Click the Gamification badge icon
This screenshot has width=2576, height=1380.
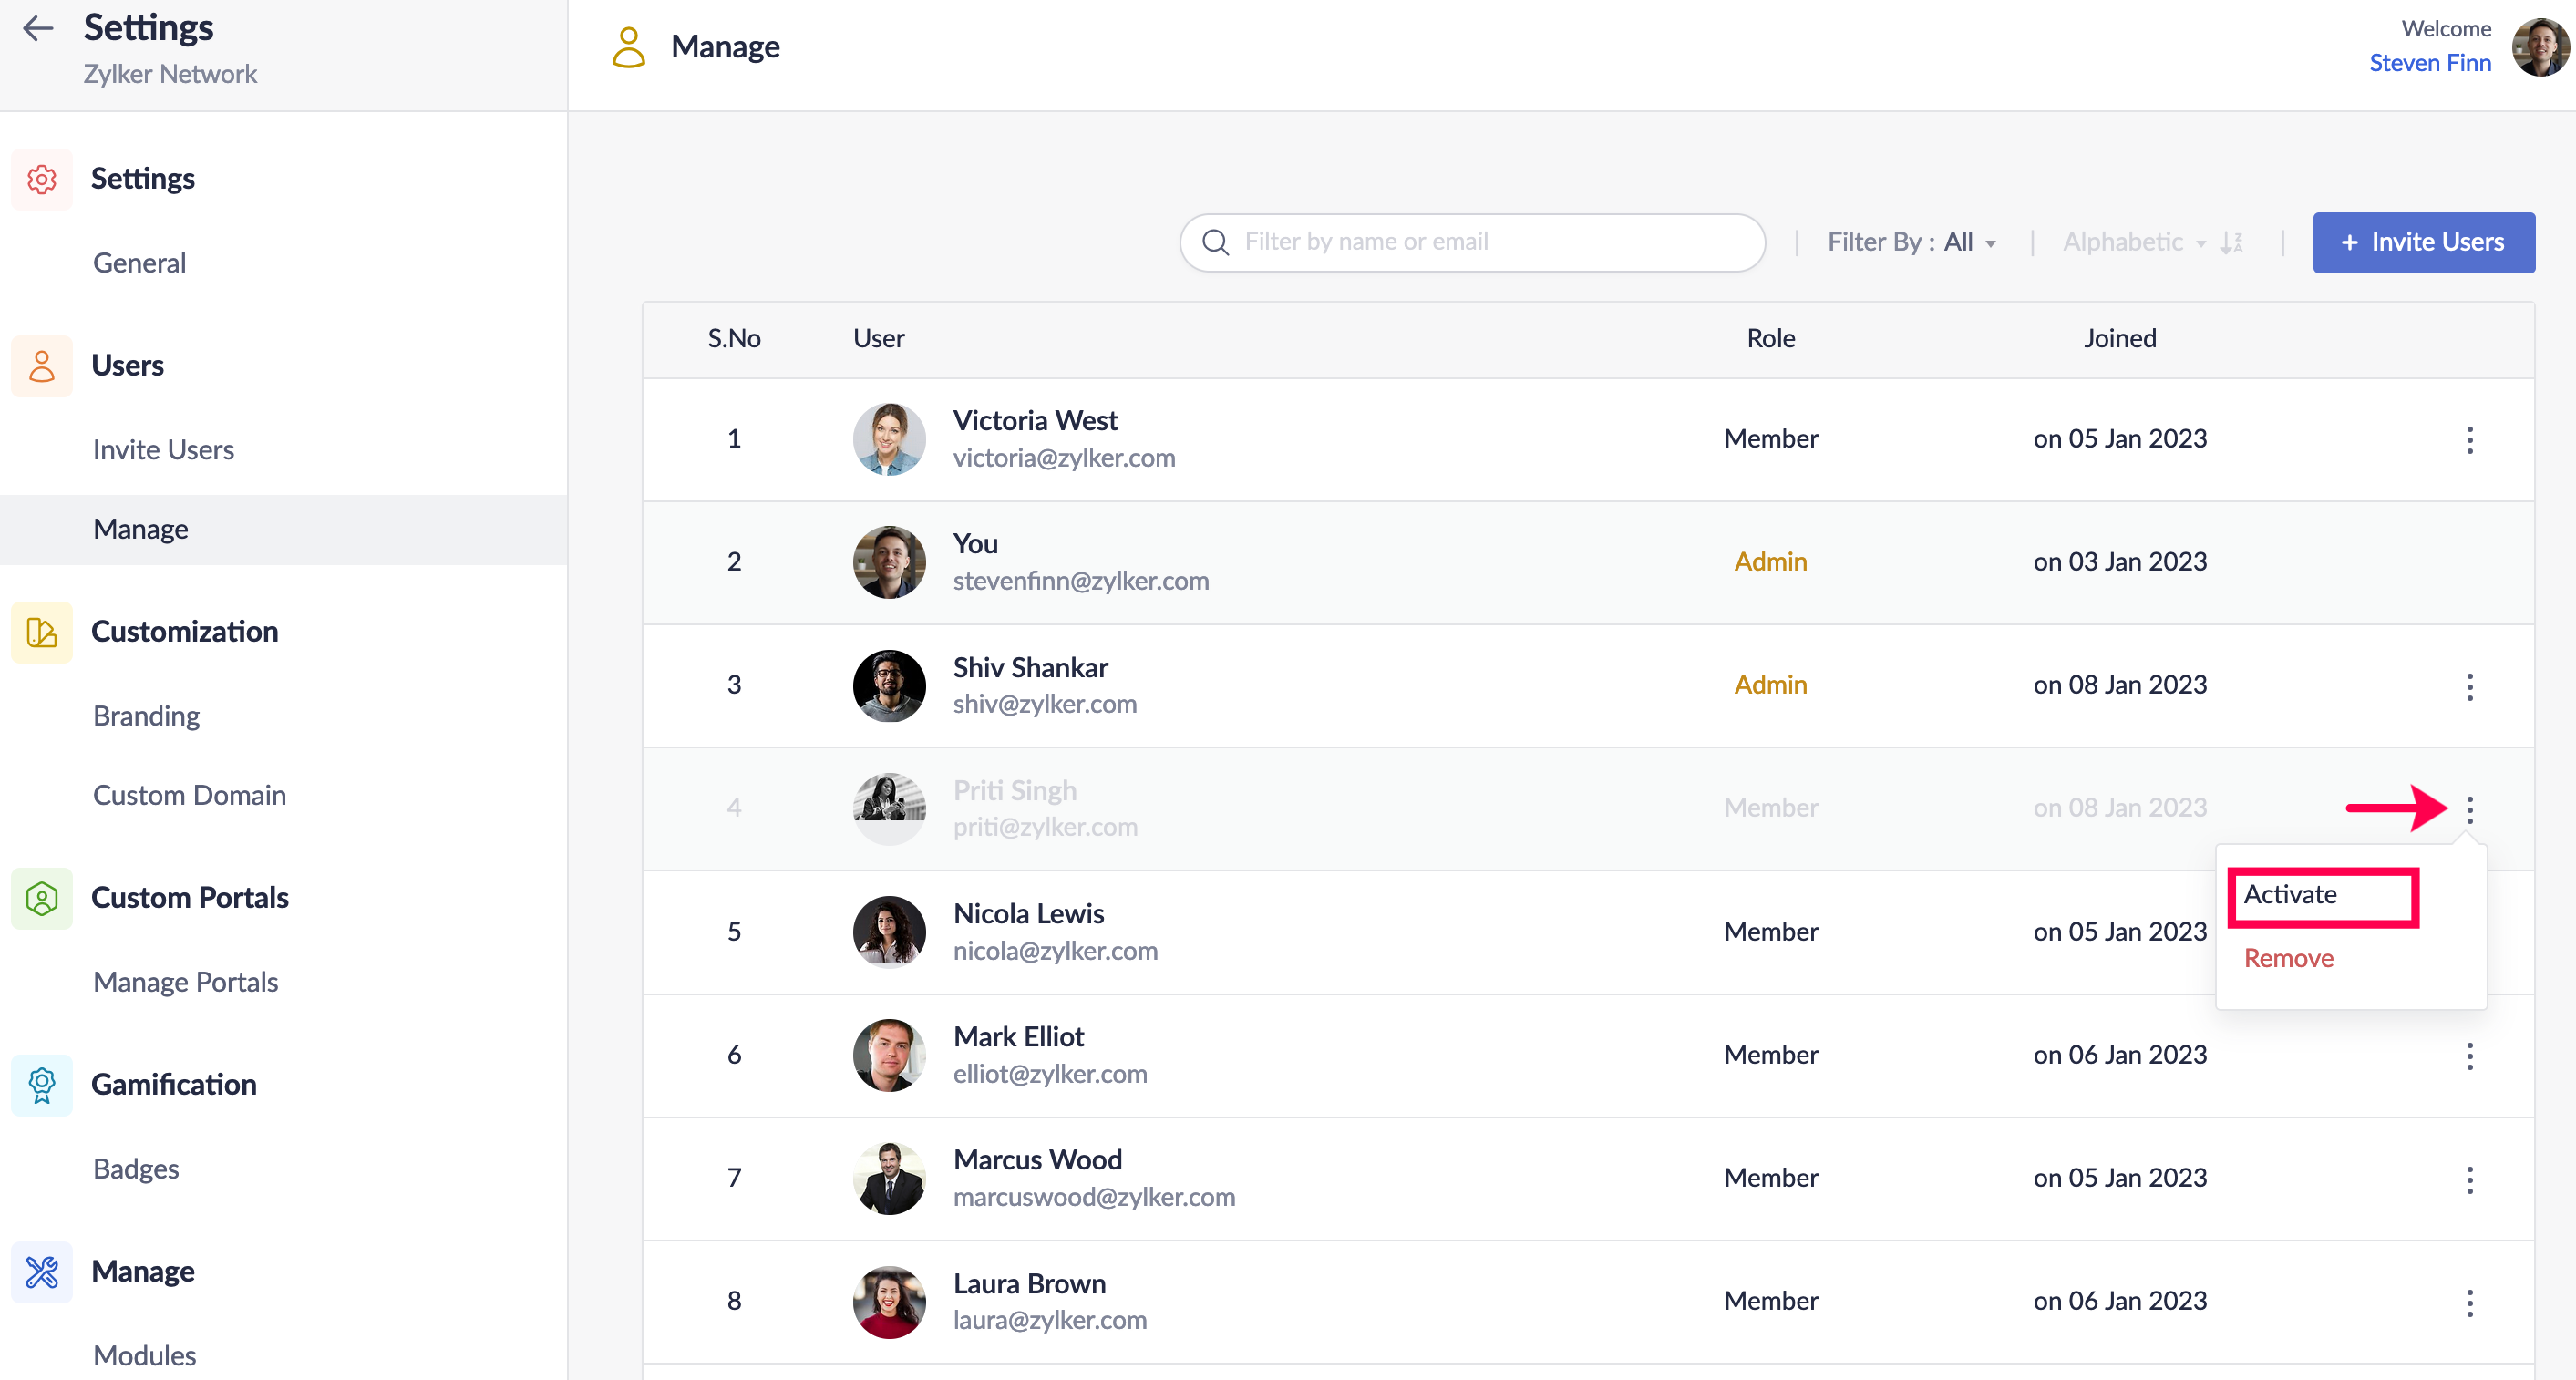click(x=42, y=1085)
